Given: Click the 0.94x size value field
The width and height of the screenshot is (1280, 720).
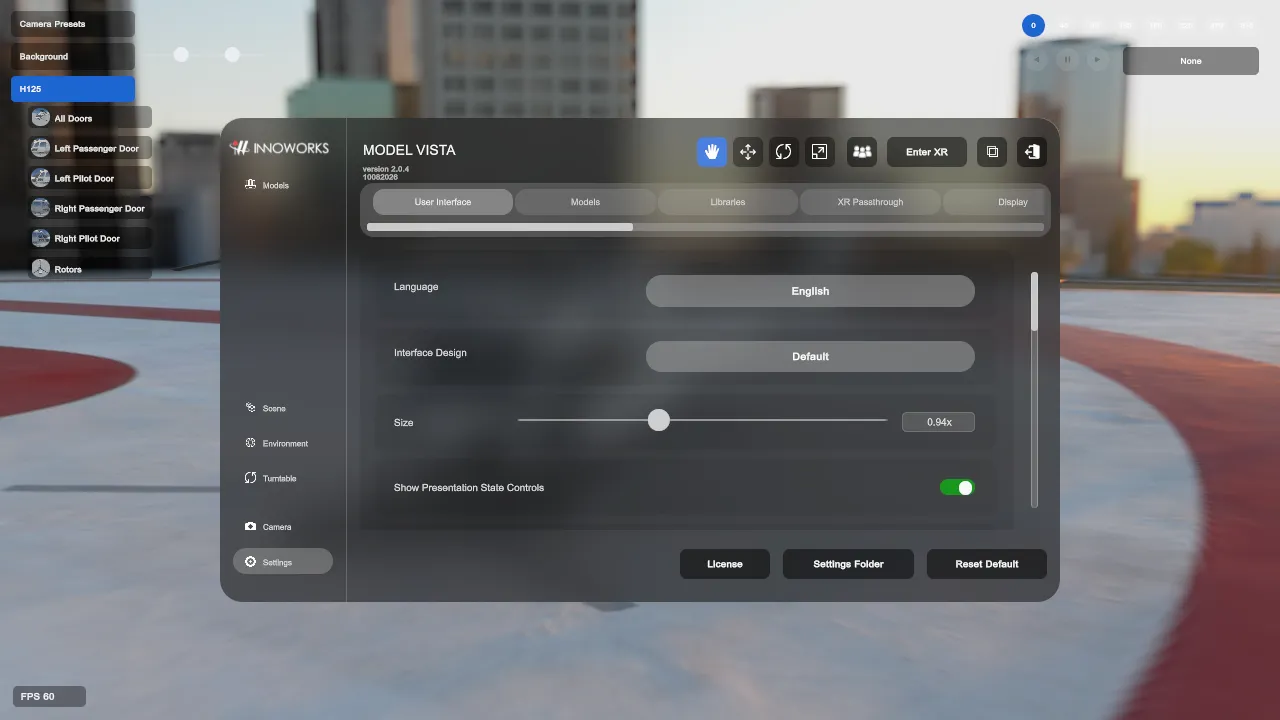Looking at the screenshot, I should [x=938, y=422].
